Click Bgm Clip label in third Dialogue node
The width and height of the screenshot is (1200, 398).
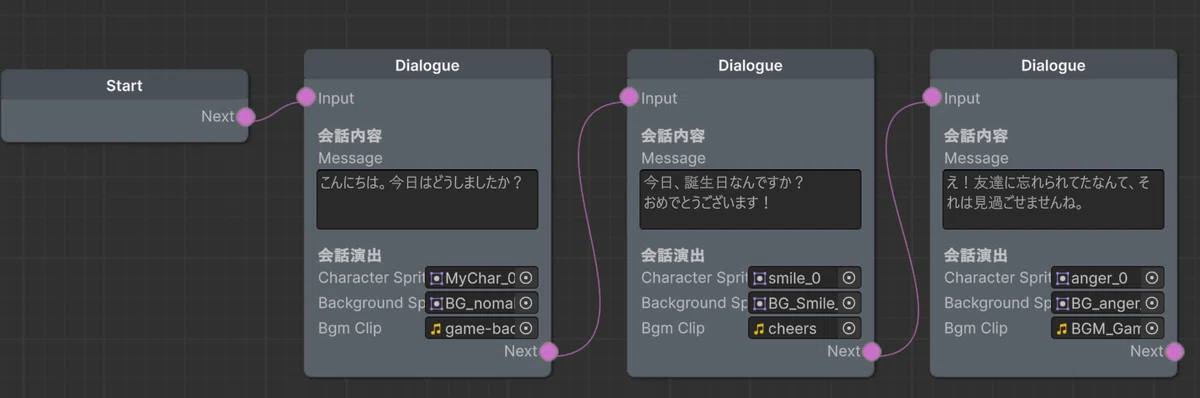pos(976,328)
